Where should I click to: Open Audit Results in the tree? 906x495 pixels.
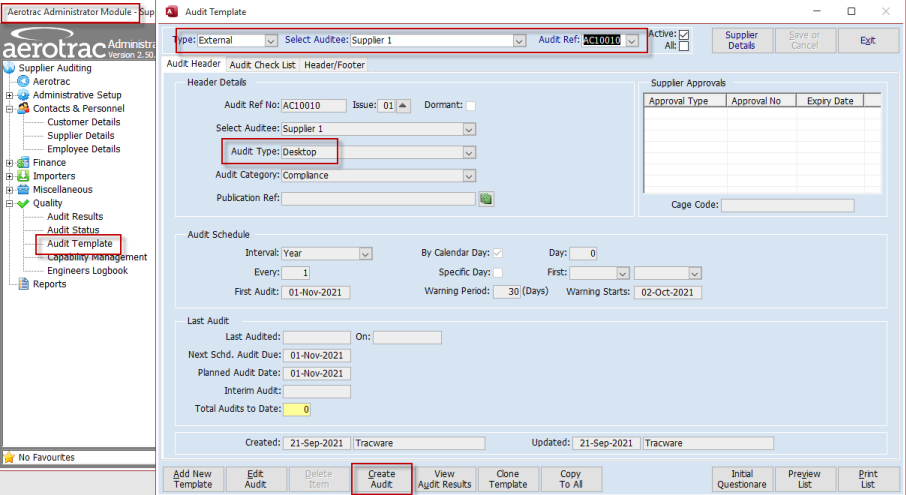pos(75,217)
